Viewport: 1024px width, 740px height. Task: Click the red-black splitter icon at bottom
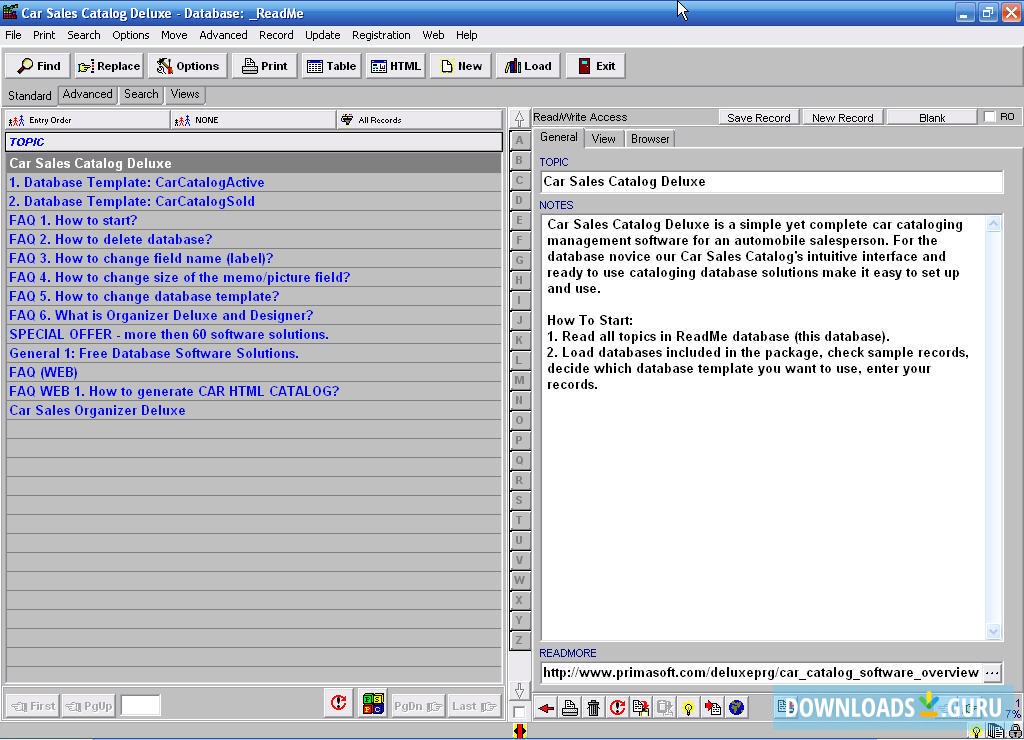[520, 731]
